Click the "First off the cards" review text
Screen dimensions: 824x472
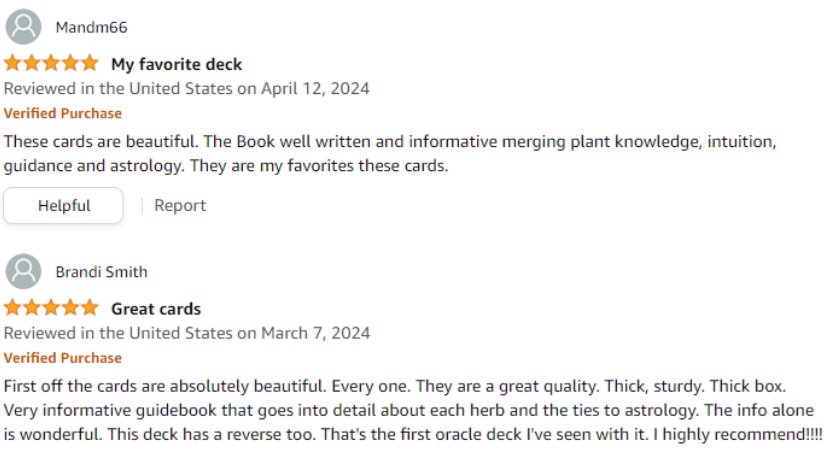tap(410, 410)
